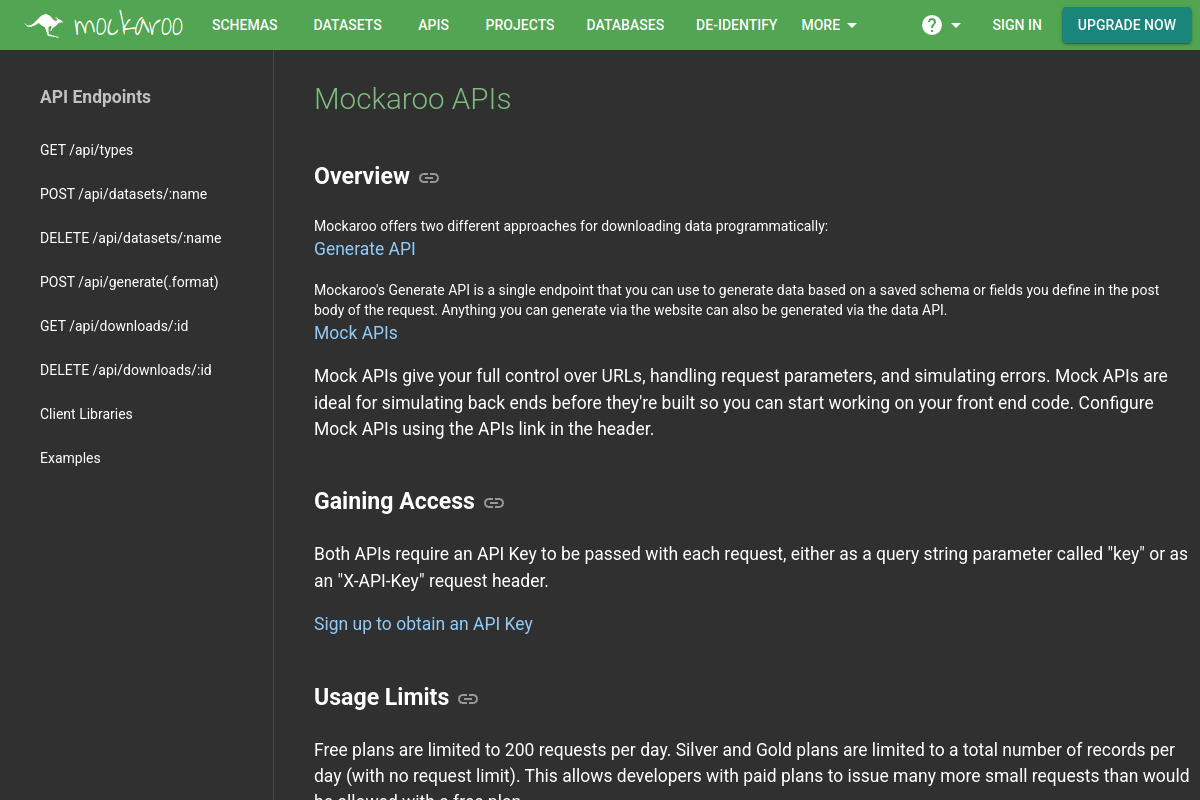
Task: Click the Usage Limits section heading
Action: click(x=381, y=697)
